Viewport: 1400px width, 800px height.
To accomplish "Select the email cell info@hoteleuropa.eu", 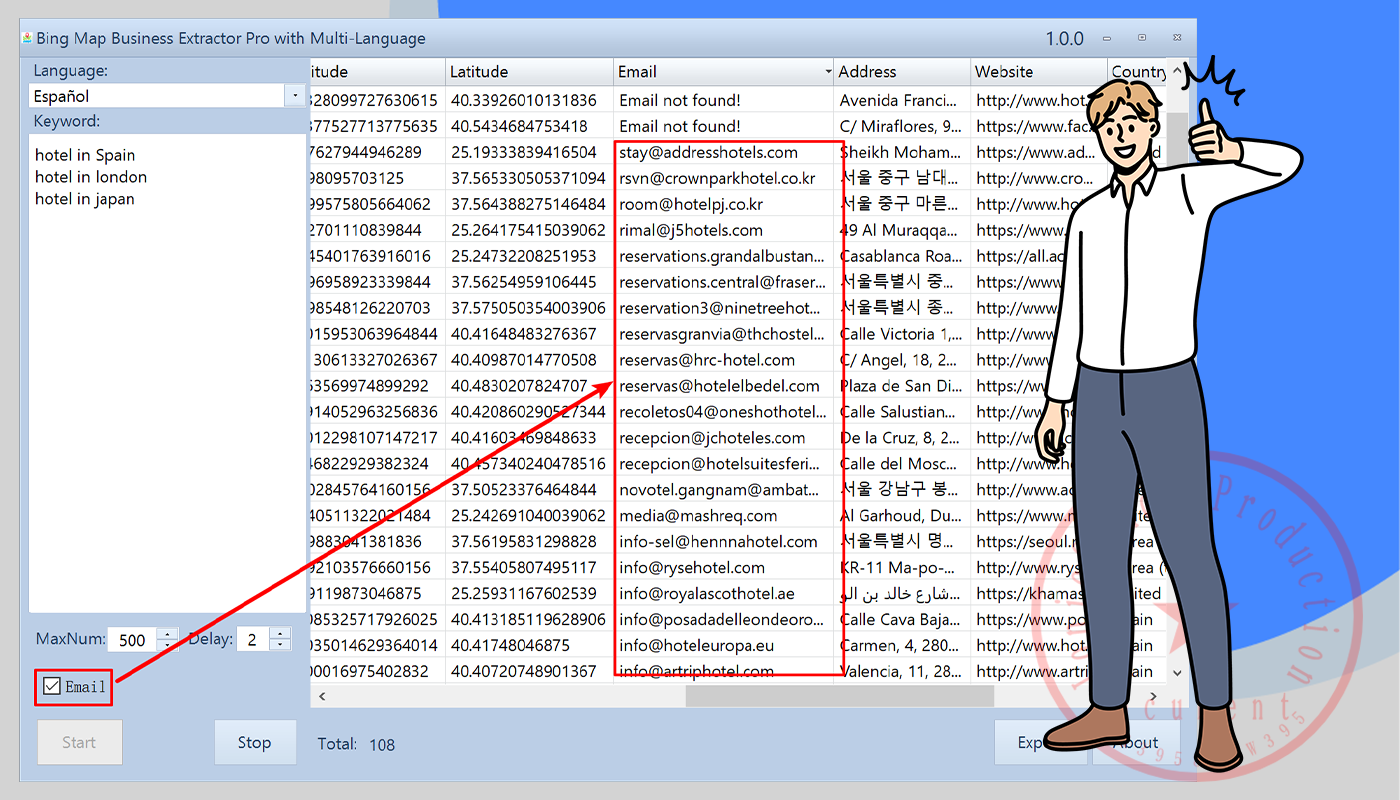I will [x=724, y=646].
